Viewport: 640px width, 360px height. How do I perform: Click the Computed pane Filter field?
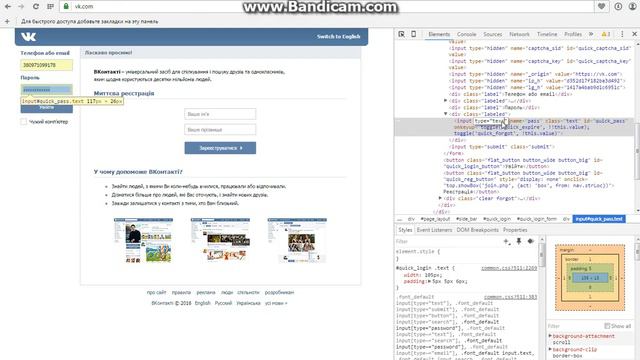575,326
